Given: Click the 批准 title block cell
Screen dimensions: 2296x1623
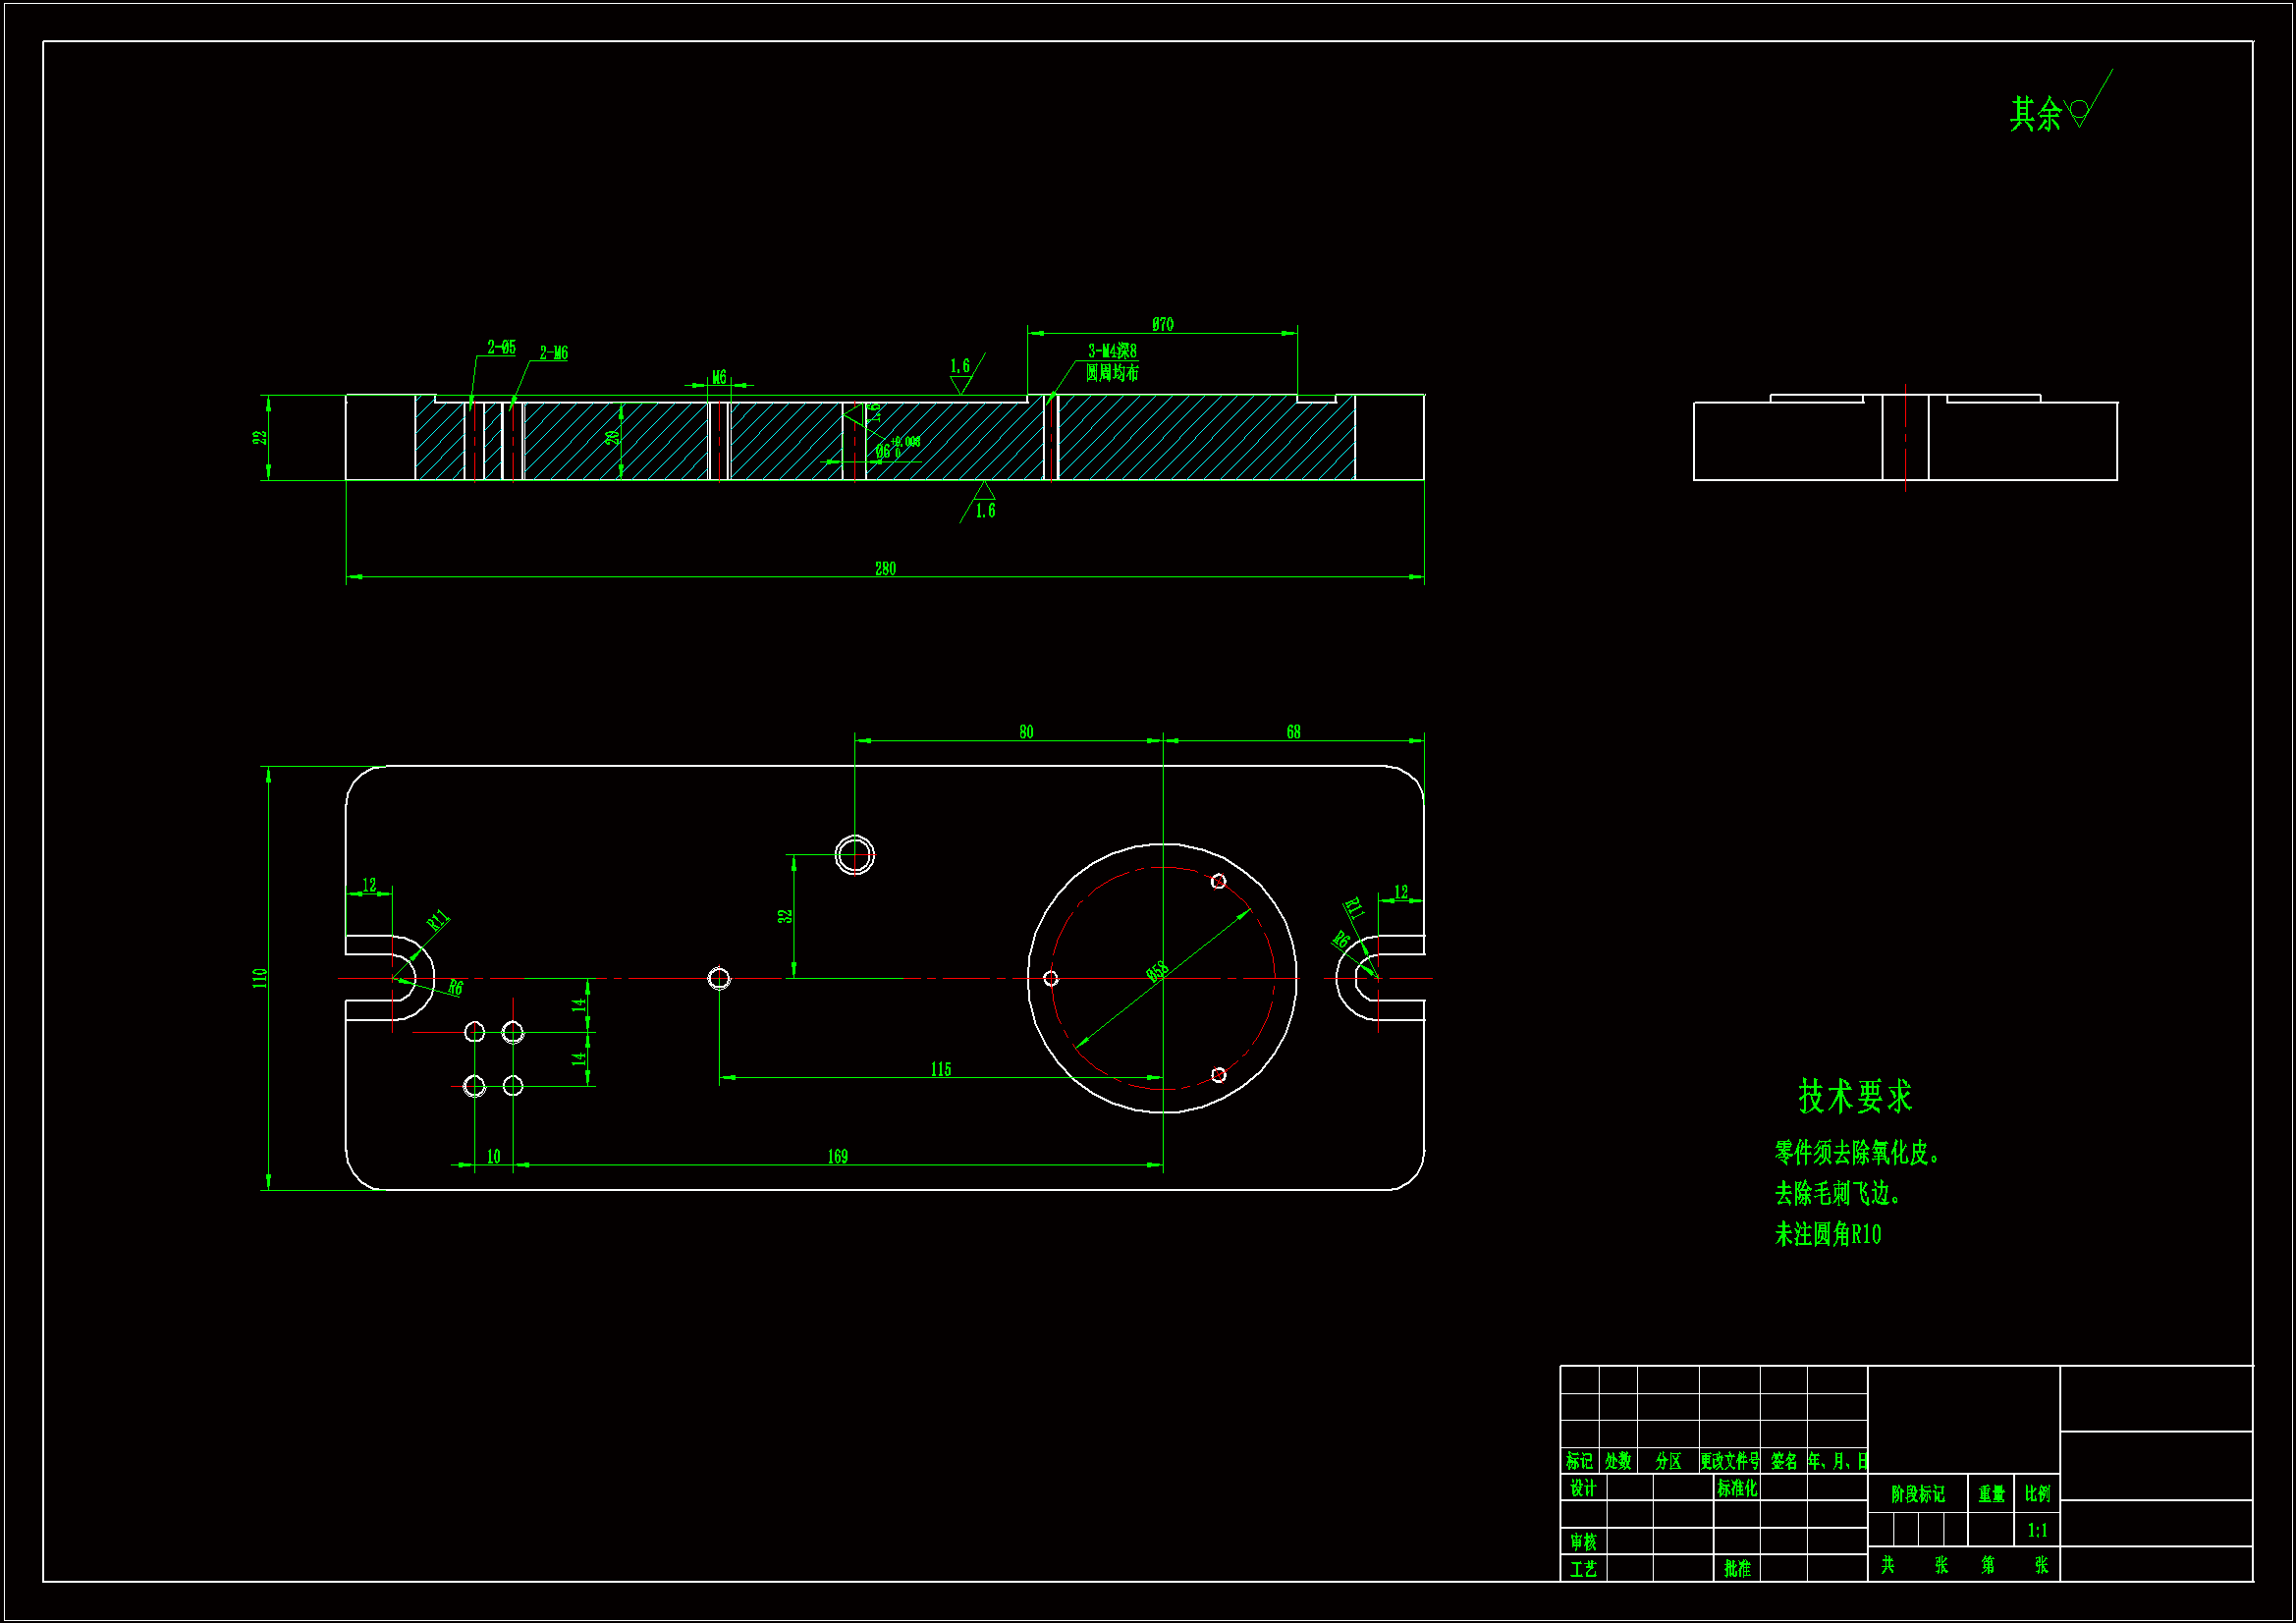Looking at the screenshot, I should coord(1737,1568).
